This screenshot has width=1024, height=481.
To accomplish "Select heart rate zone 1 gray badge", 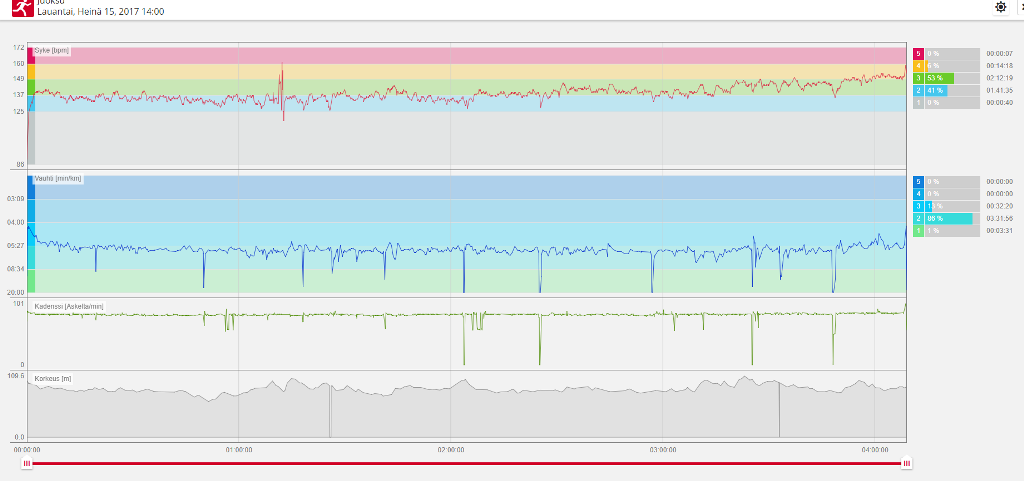I will click(918, 102).
